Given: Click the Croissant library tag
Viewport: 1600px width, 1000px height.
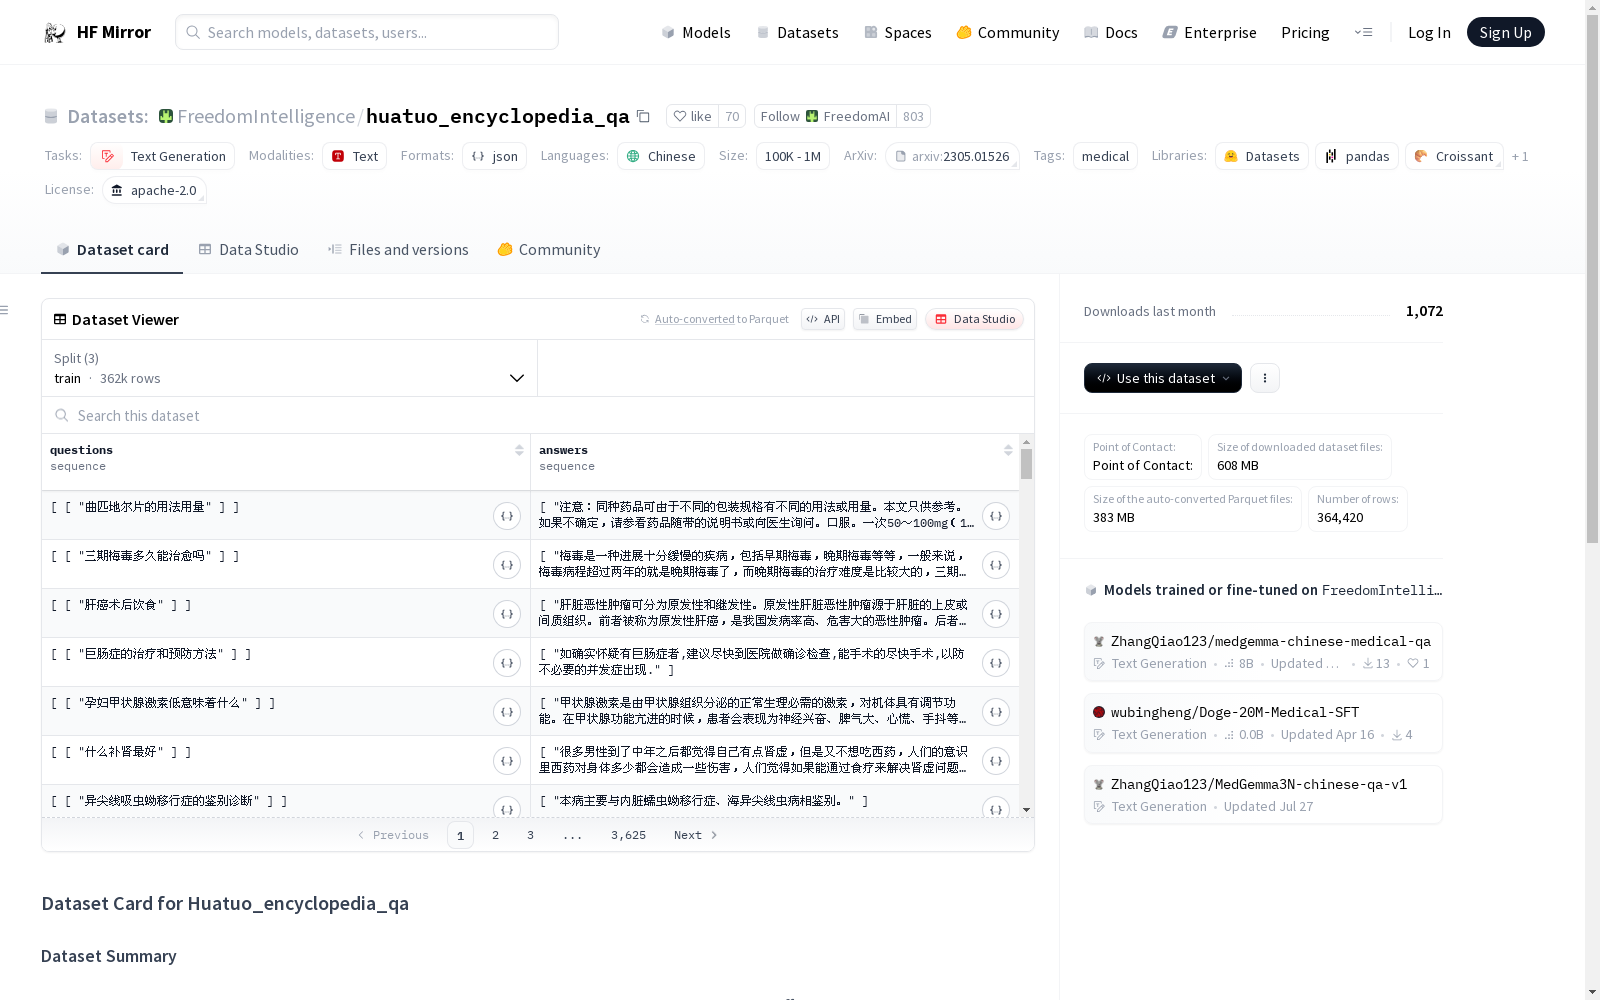Looking at the screenshot, I should [1454, 156].
